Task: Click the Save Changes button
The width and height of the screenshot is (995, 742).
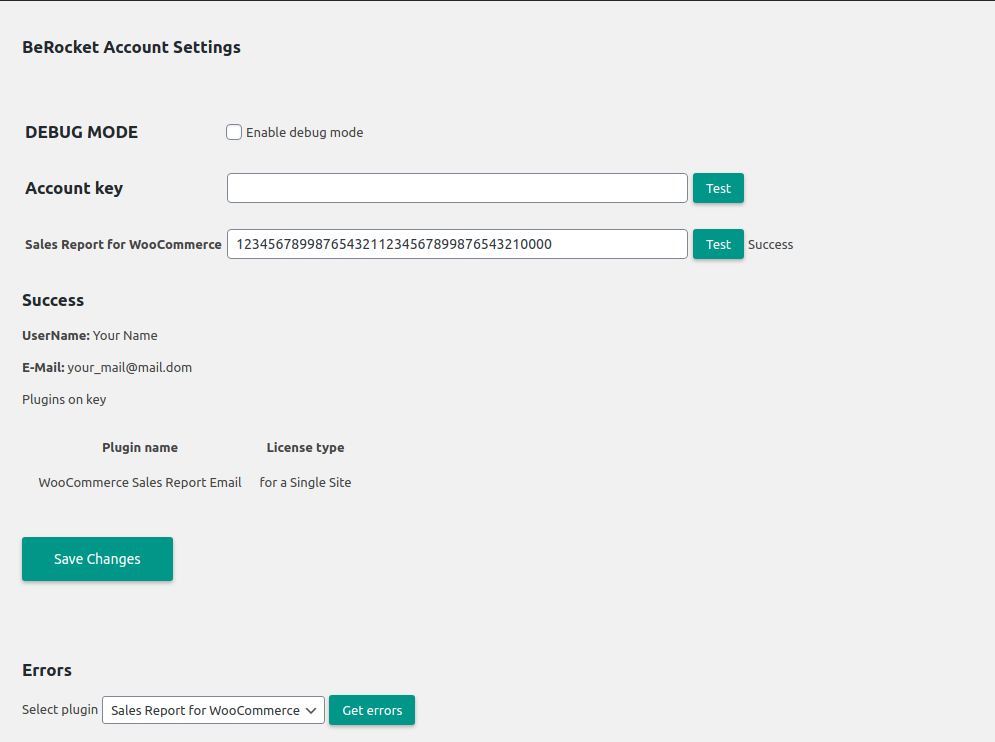Action: (x=97, y=559)
